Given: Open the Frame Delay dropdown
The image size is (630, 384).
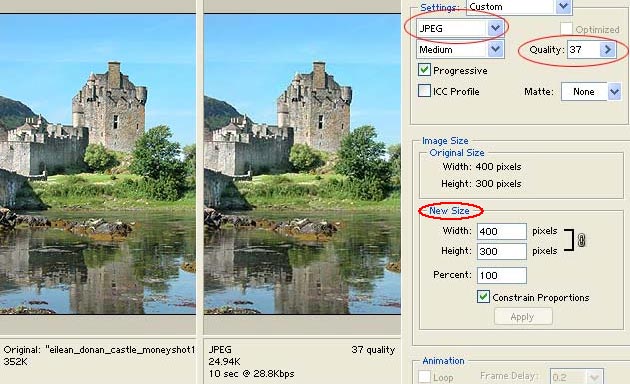Looking at the screenshot, I should point(594,377).
